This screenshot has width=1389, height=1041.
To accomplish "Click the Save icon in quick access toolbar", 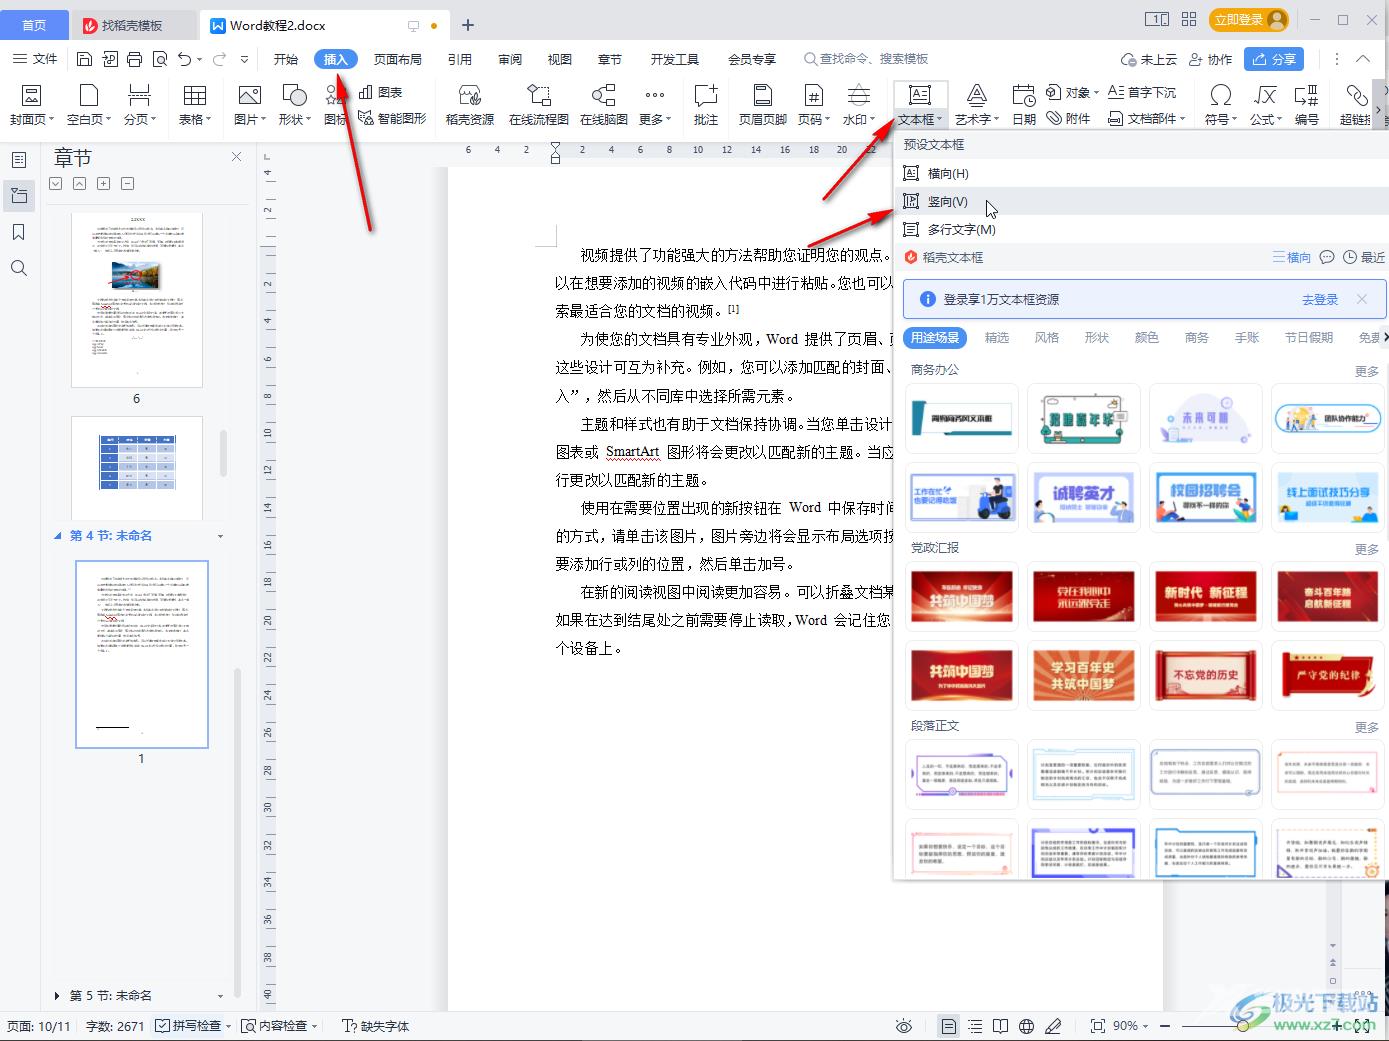I will pos(84,59).
